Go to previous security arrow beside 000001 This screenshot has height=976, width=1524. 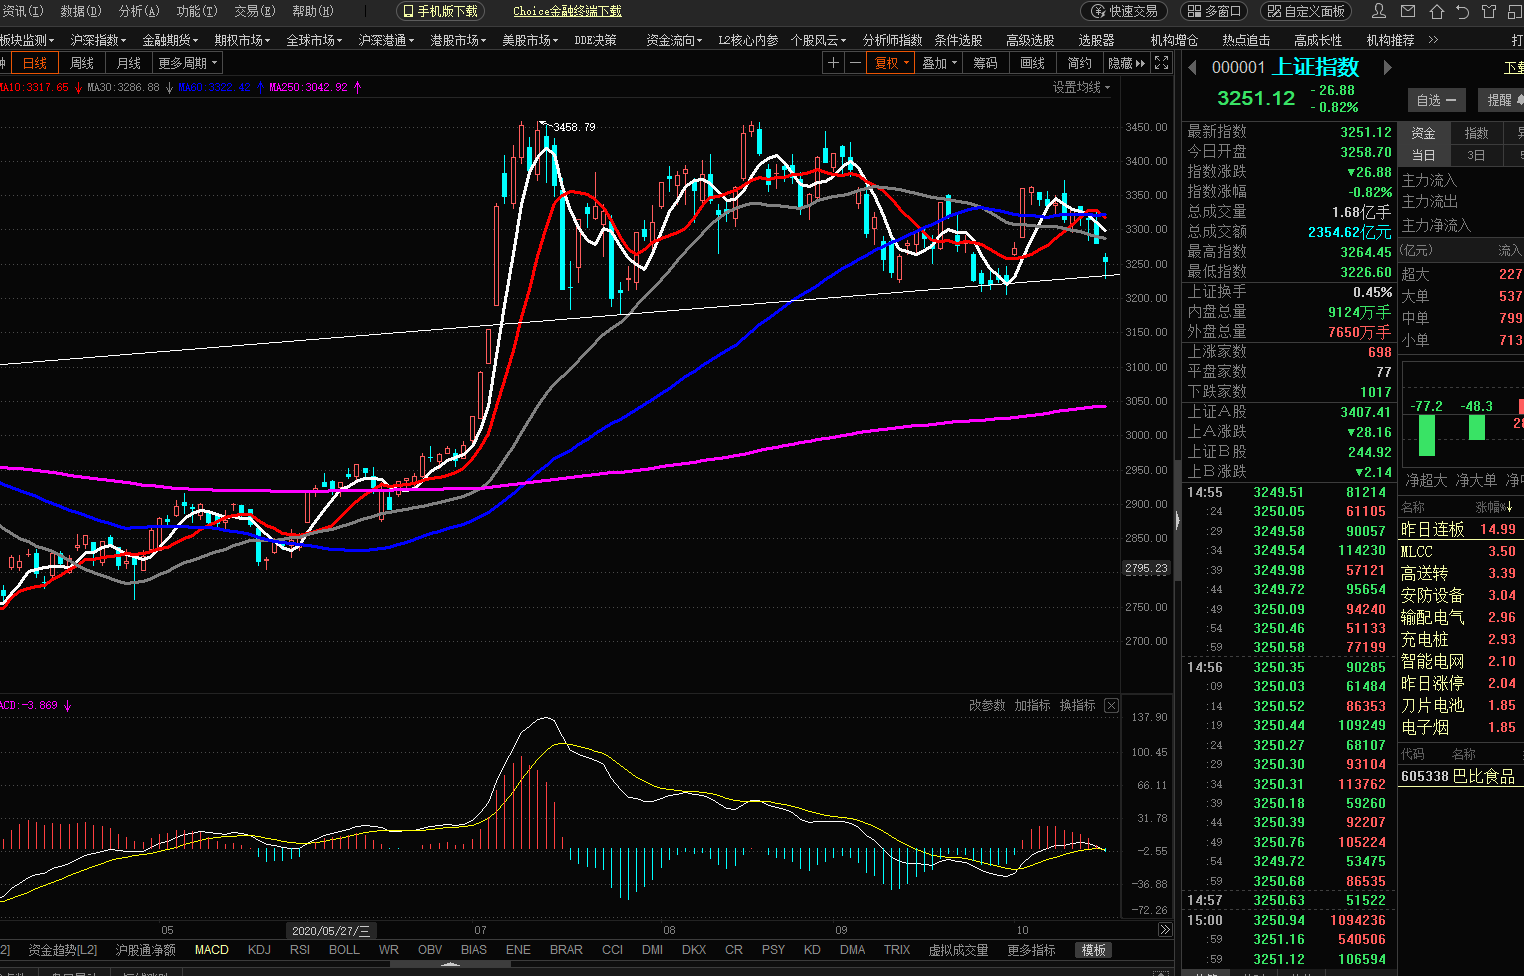(x=1192, y=68)
